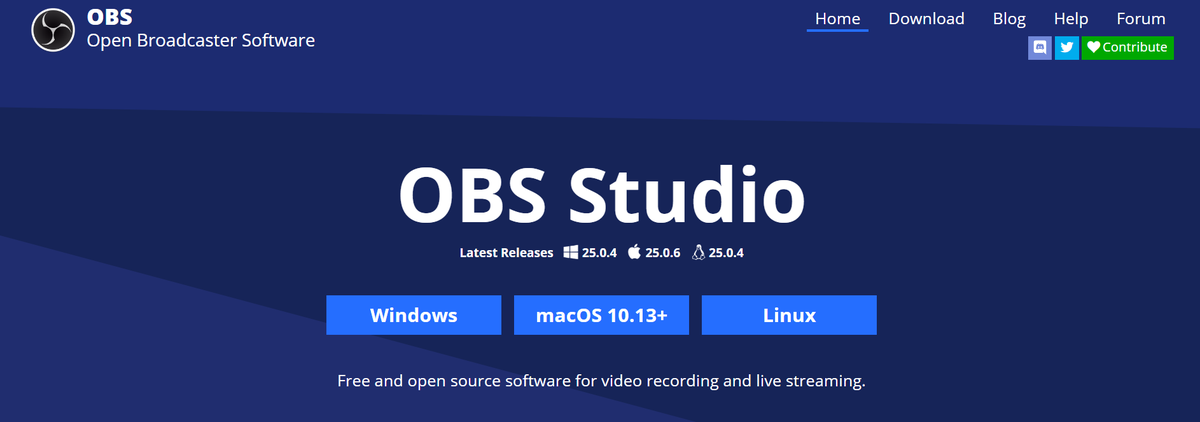Click the 25.0.6 version text
1200x422 pixels.
[663, 253]
